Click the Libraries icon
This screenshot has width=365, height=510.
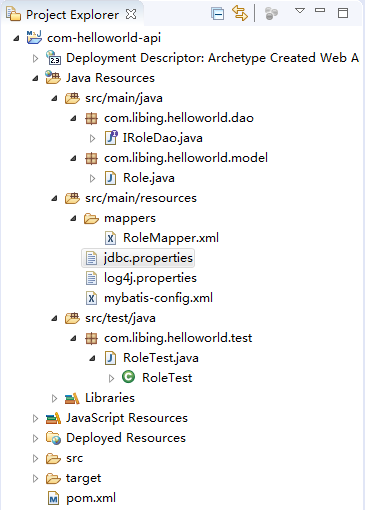click(72, 398)
